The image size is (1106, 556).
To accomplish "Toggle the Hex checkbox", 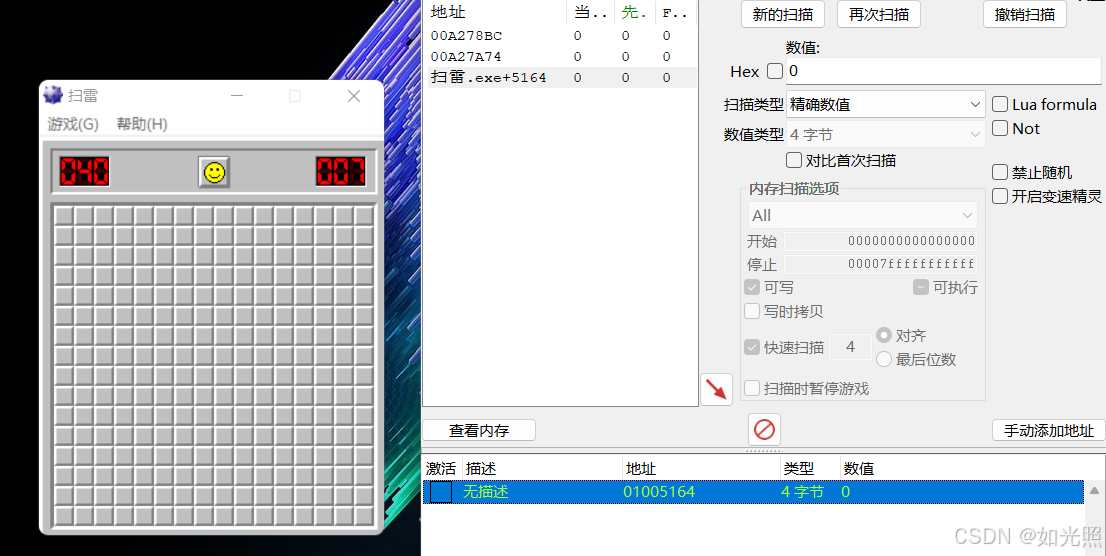I will point(774,71).
